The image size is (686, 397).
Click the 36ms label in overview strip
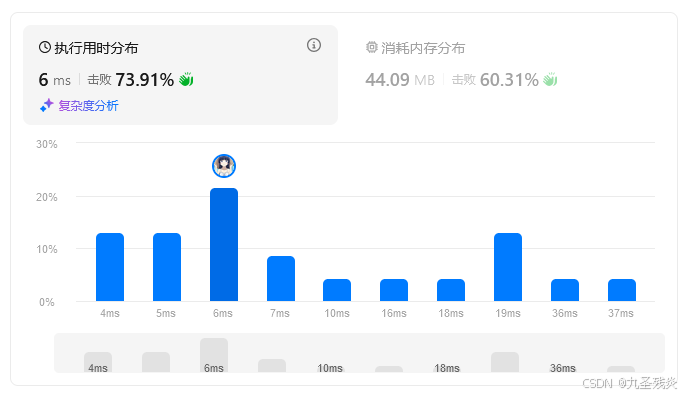(563, 368)
